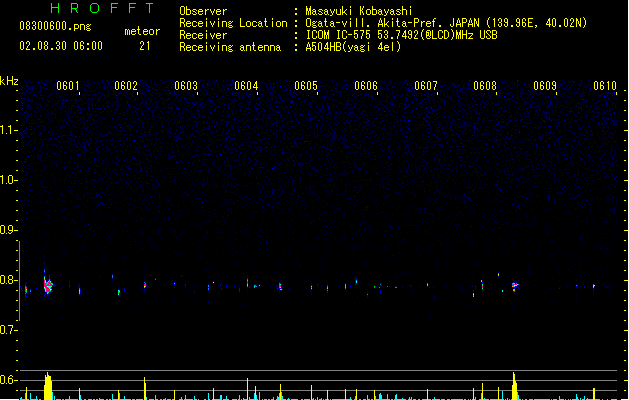Click the 0608 time marker
Image resolution: width=629 pixels, height=400 pixels.
click(x=485, y=86)
